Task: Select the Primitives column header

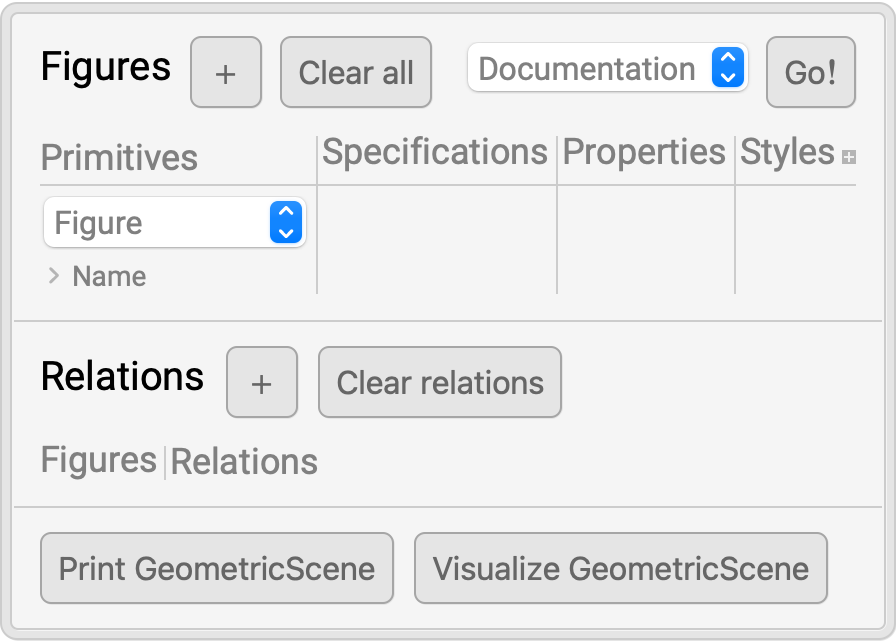Action: (x=119, y=157)
